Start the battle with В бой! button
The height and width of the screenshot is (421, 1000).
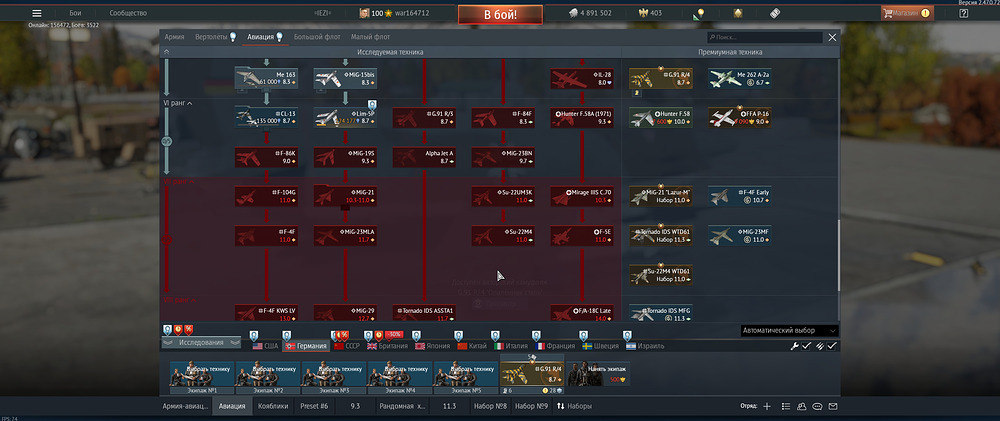click(x=500, y=14)
